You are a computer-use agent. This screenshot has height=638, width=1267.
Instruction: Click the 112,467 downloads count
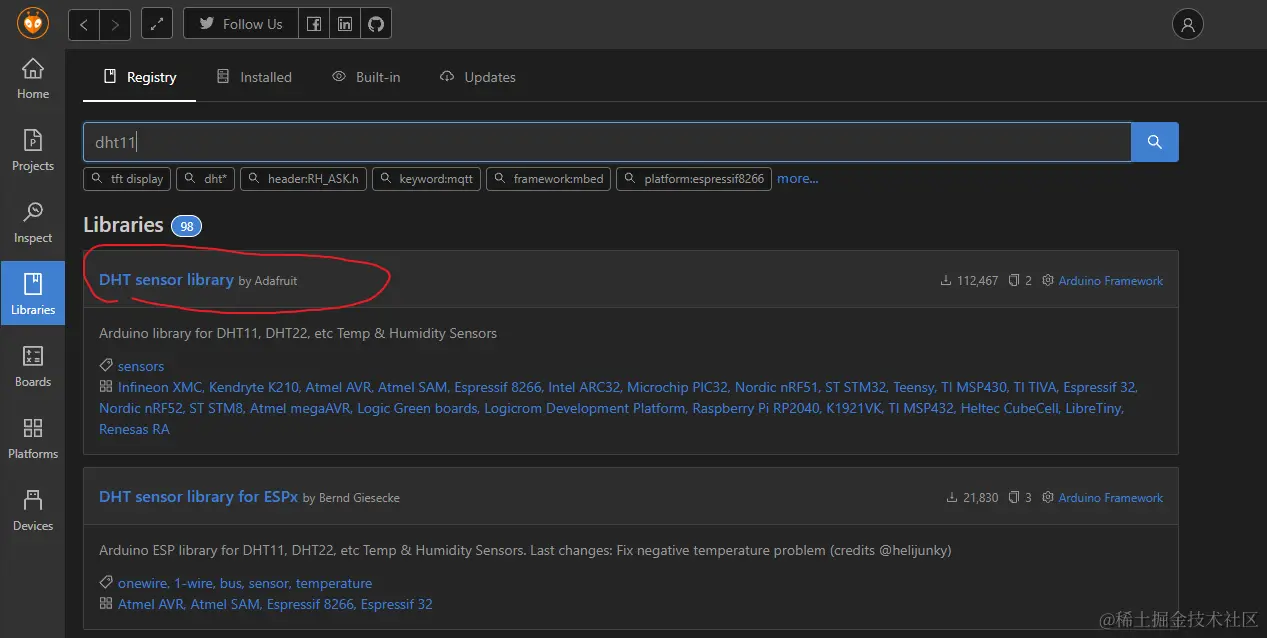pos(969,281)
